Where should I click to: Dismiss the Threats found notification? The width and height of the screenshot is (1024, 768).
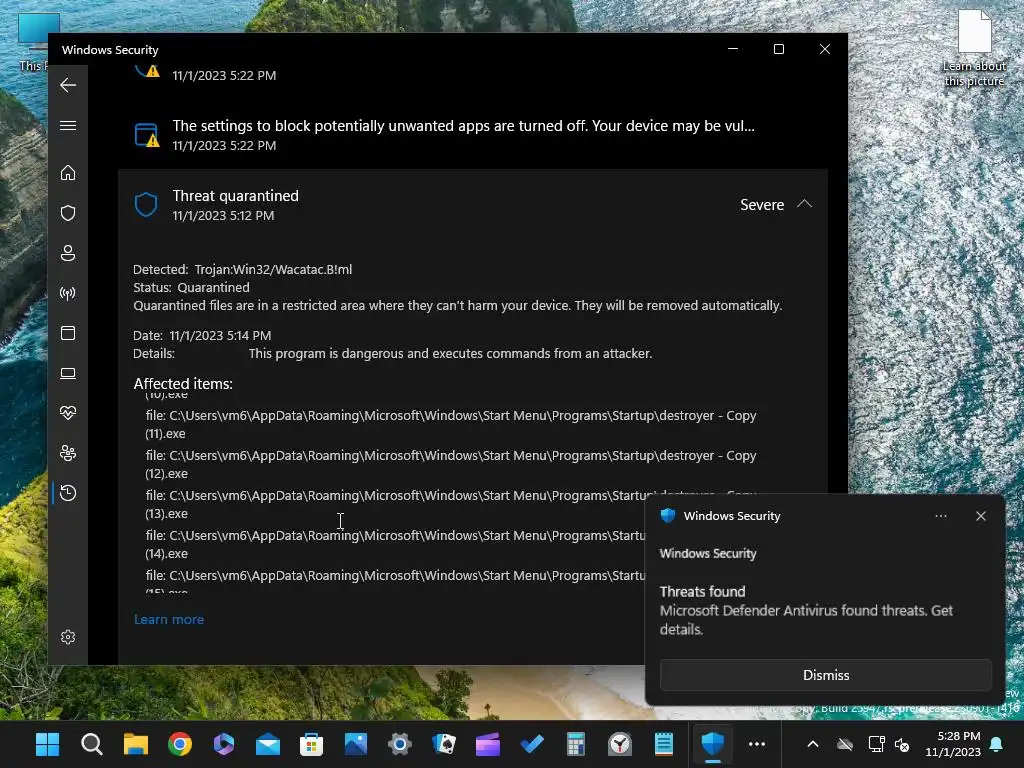[825, 675]
